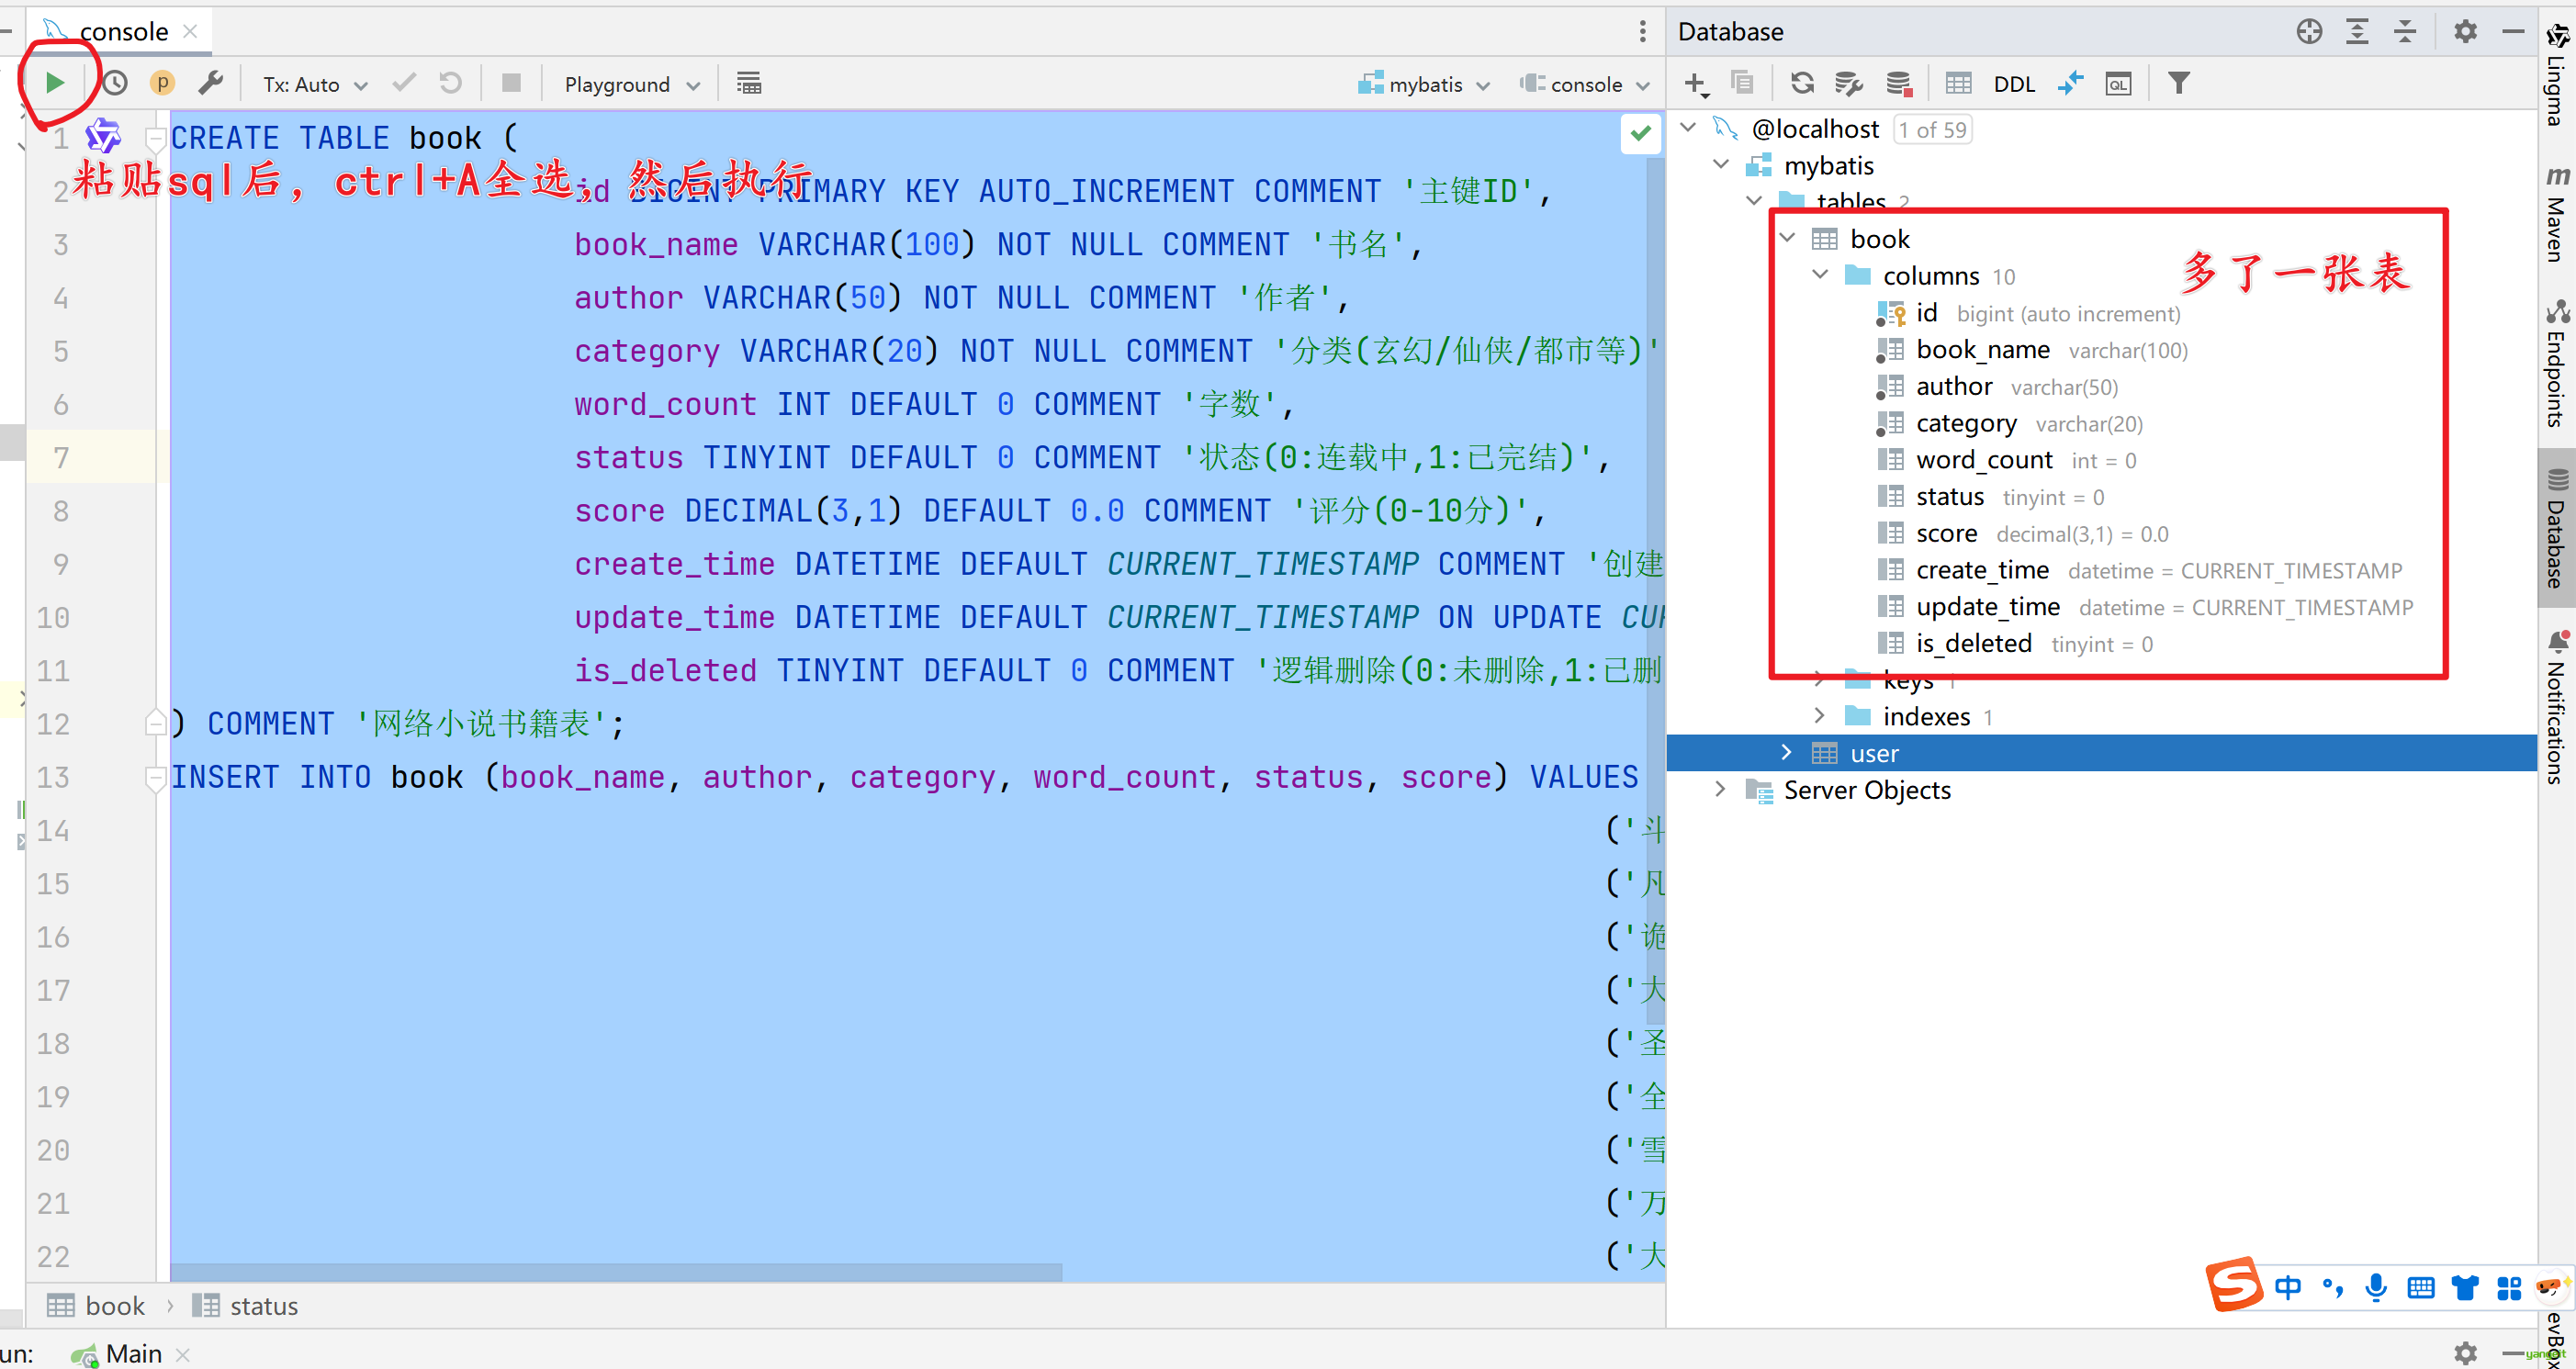Viewport: 2576px width, 1369px height.
Task: Open the console session dropdown
Action: click(x=1584, y=84)
